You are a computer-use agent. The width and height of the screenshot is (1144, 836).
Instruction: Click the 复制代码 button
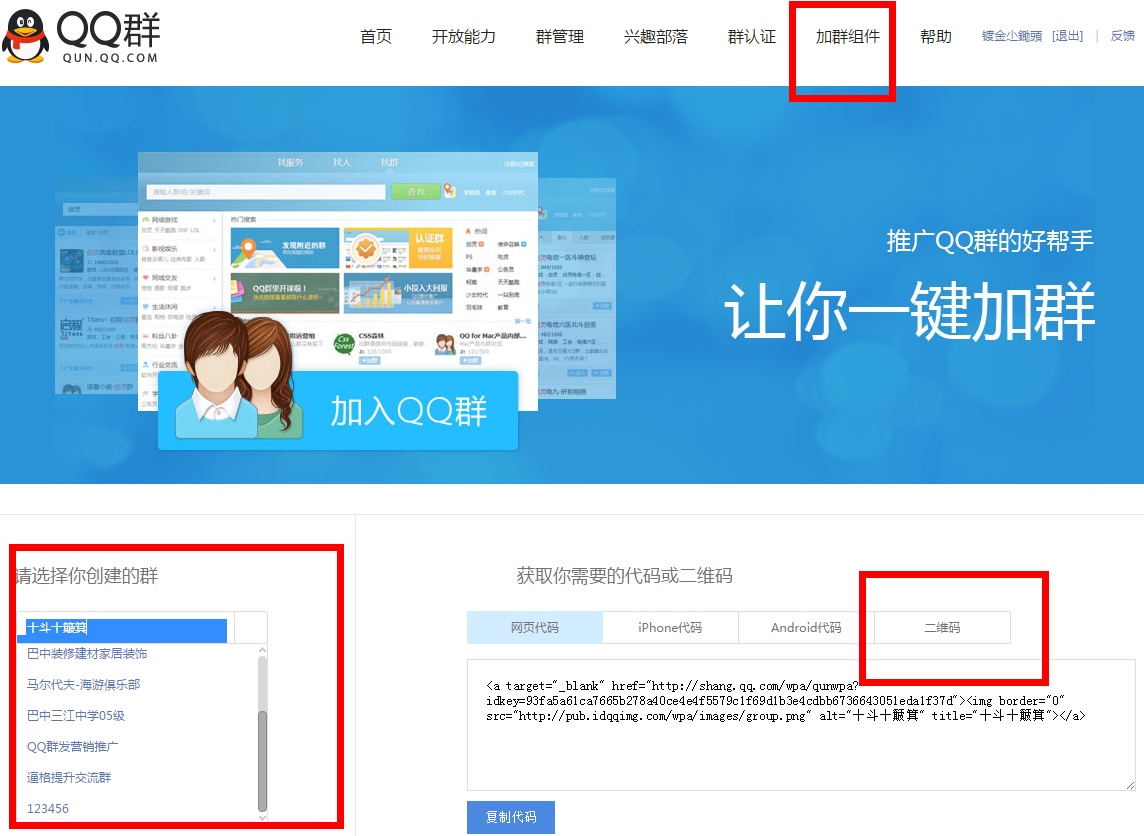tap(510, 817)
